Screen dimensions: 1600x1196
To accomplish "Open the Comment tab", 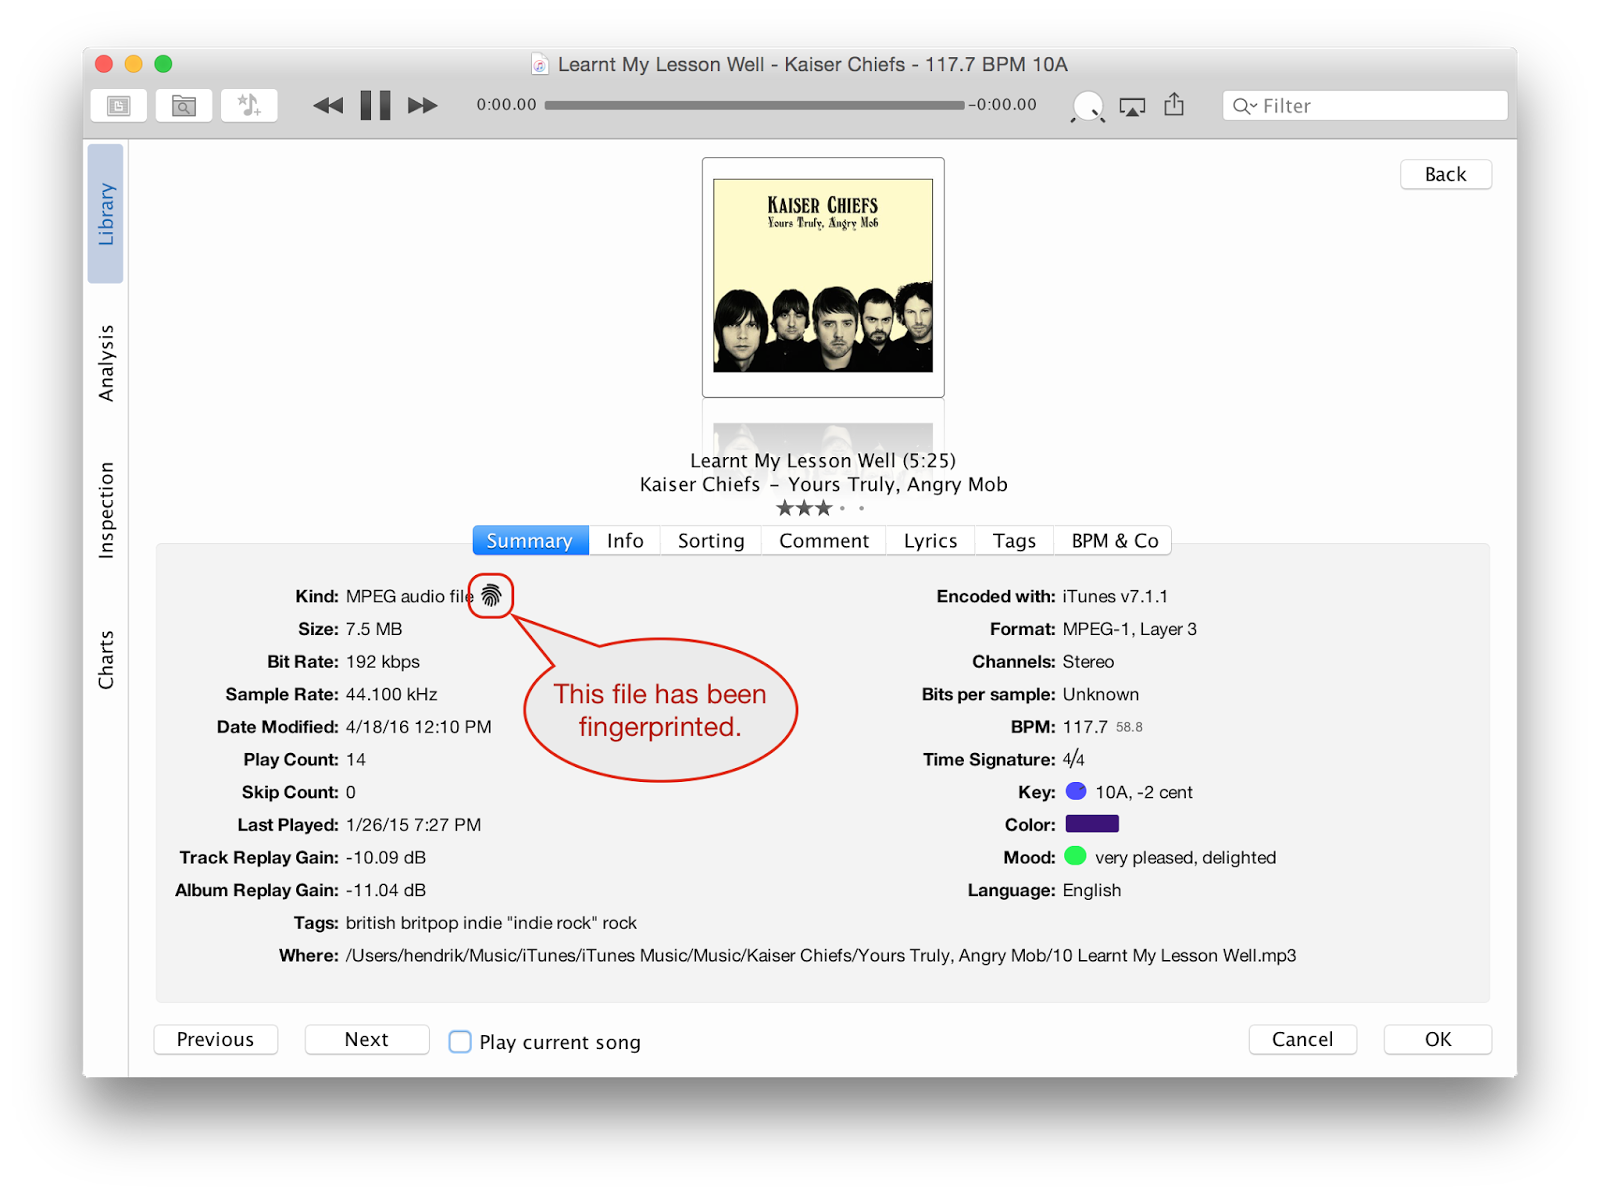I will [x=824, y=541].
